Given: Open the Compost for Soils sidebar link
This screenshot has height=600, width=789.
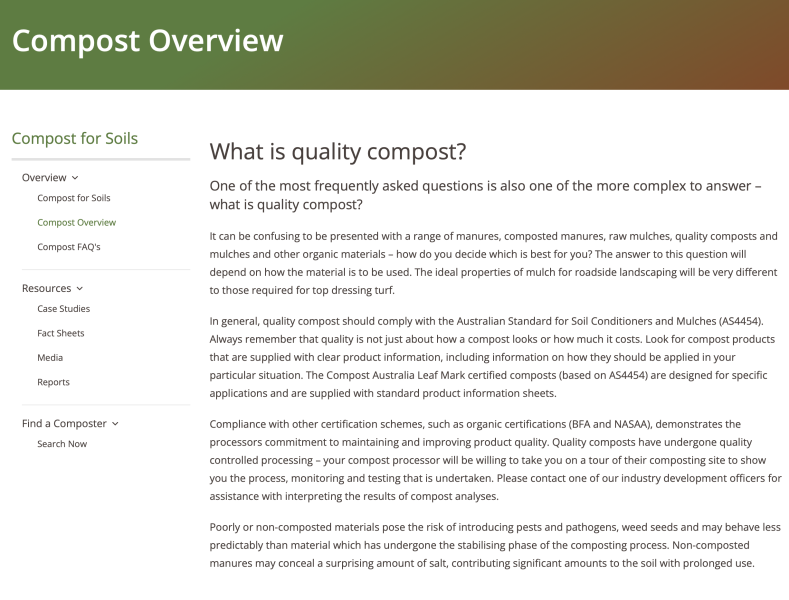Looking at the screenshot, I should pos(73,198).
